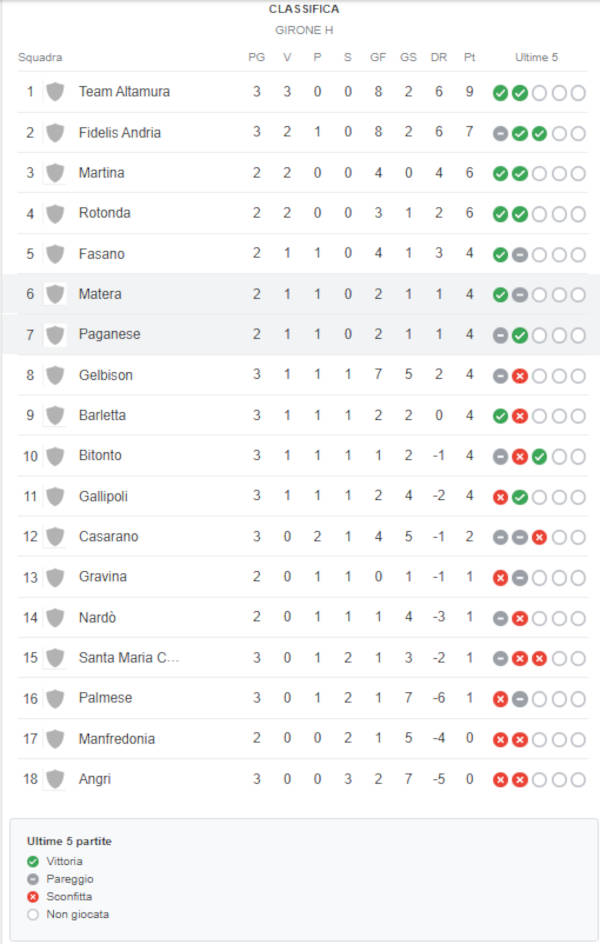Viewport: 600px width, 944px height.
Task: Click the Fidelis Andria shield crest icon
Action: [x=55, y=132]
